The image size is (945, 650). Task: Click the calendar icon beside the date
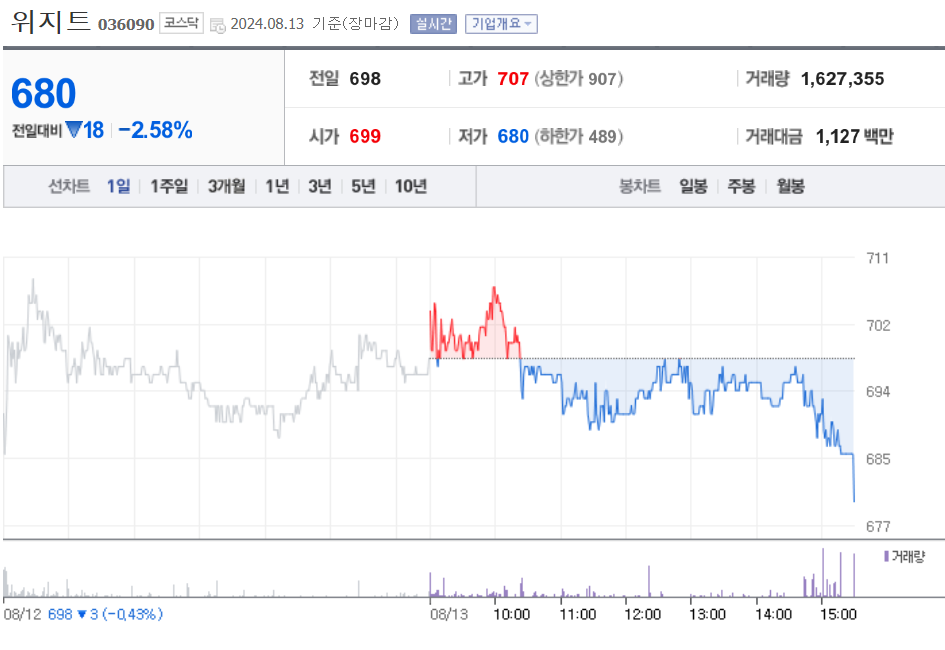[x=218, y=25]
